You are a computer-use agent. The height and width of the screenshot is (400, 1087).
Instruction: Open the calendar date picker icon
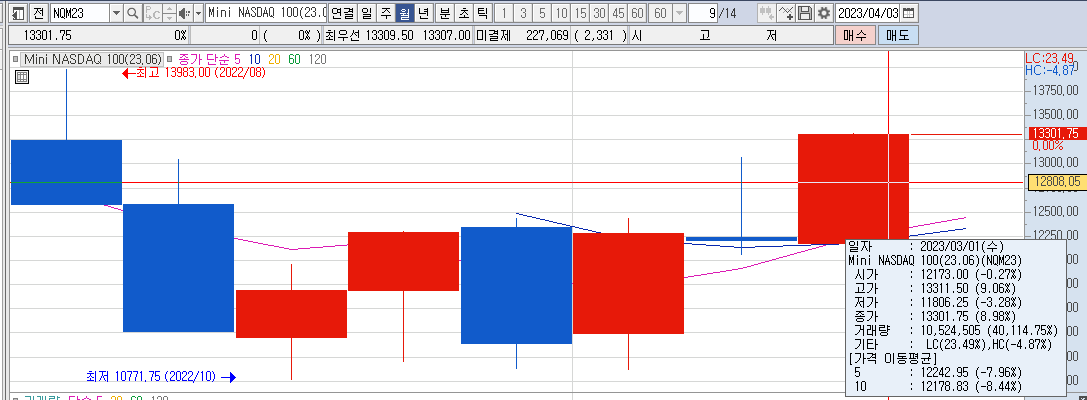908,13
